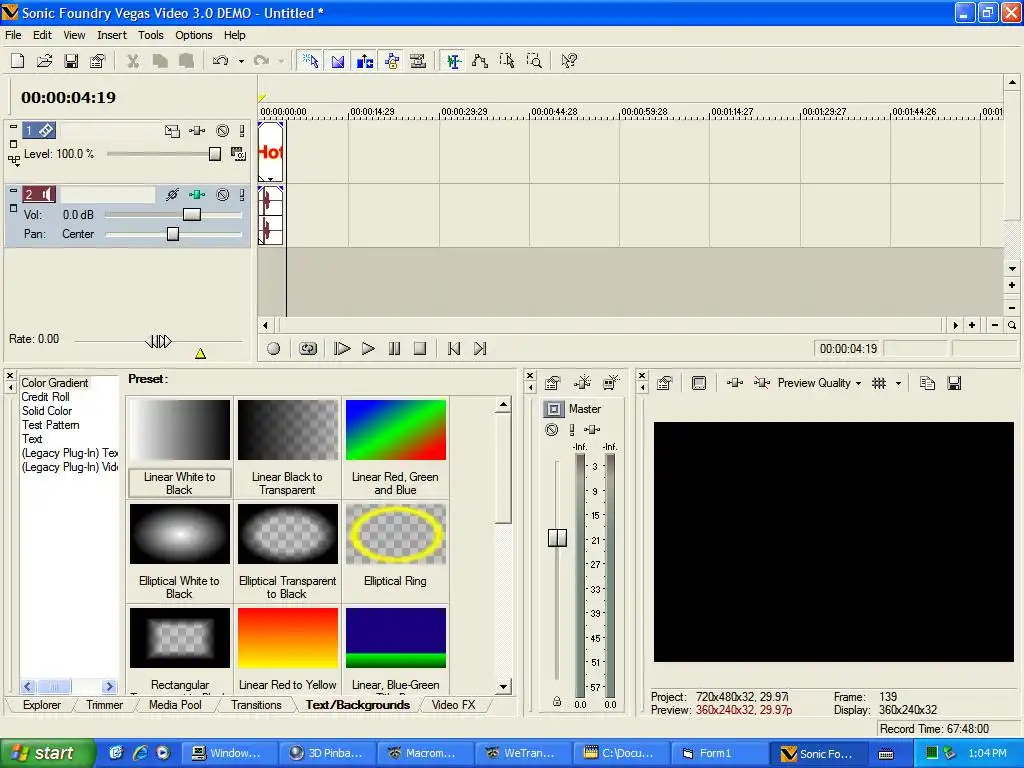Viewport: 1024px width, 768px height.
Task: Click the Selection edit tool icon
Action: [x=507, y=61]
